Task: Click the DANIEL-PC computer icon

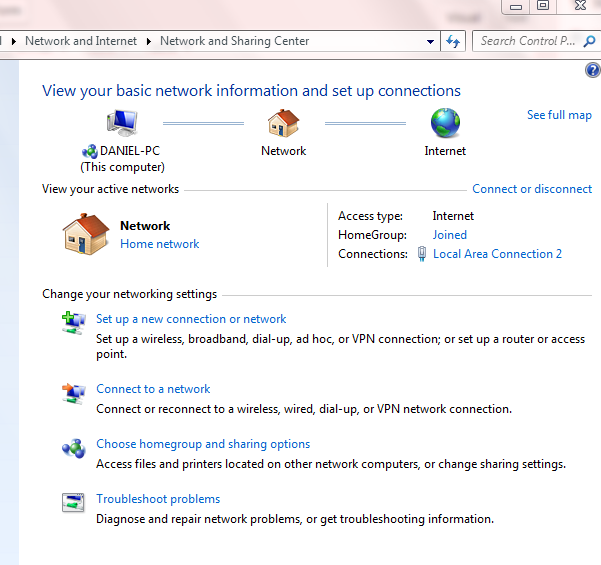Action: [123, 124]
